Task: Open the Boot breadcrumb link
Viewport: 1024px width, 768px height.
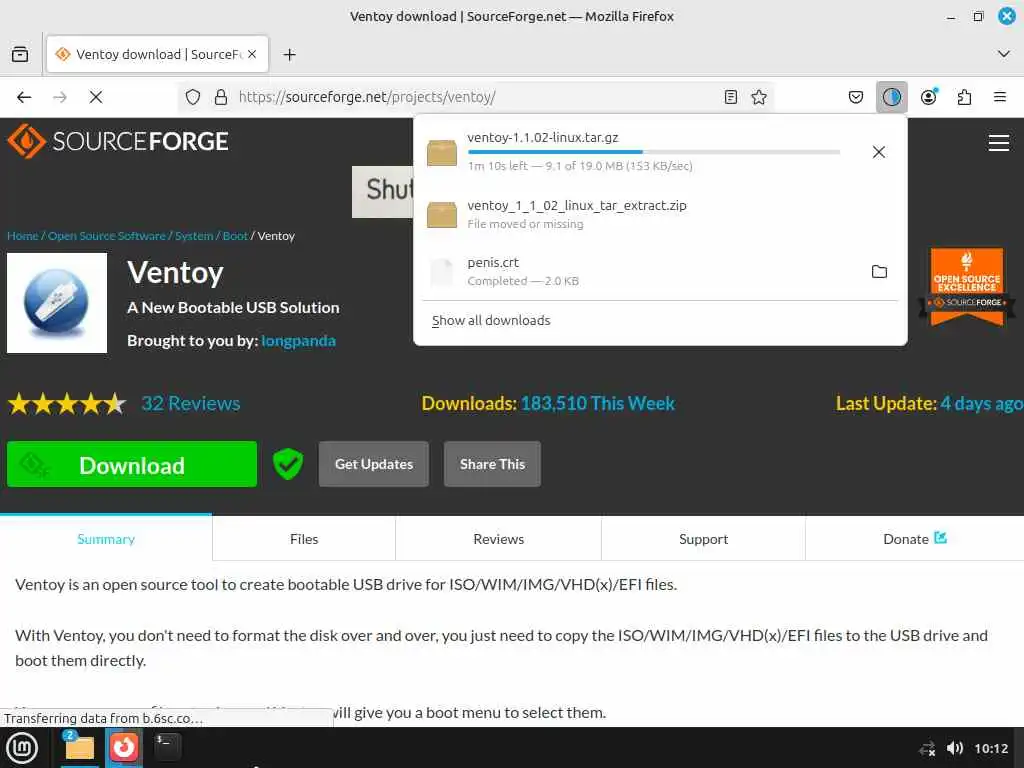Action: (235, 236)
